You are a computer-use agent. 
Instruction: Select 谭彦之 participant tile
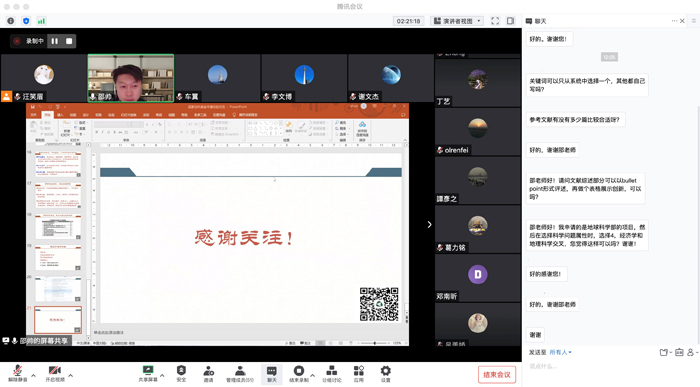pyautogui.click(x=478, y=180)
